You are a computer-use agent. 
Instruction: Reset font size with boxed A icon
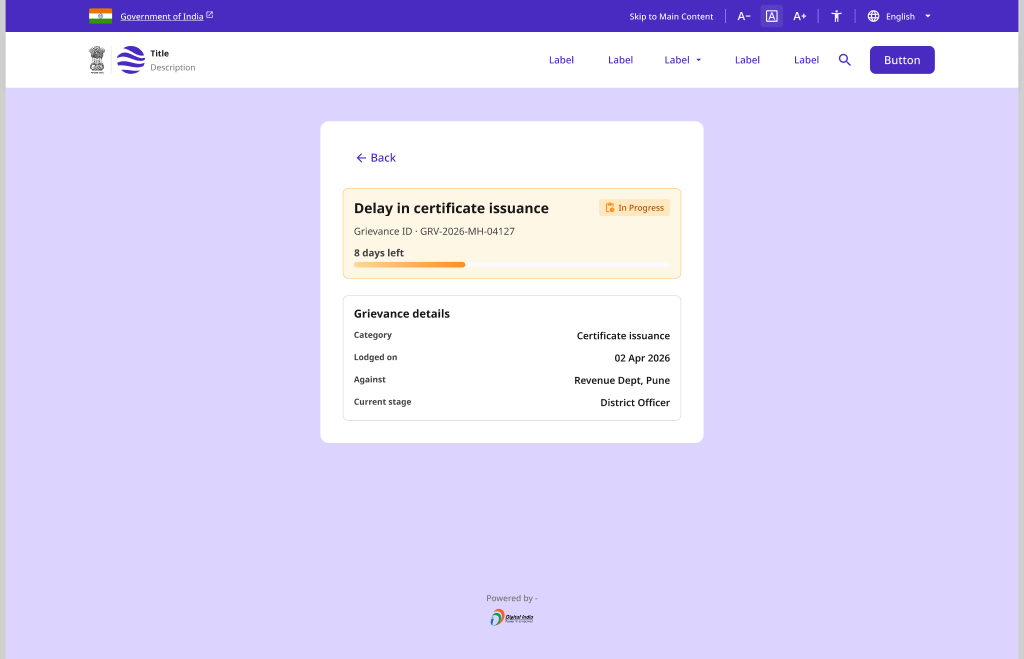pyautogui.click(x=771, y=16)
